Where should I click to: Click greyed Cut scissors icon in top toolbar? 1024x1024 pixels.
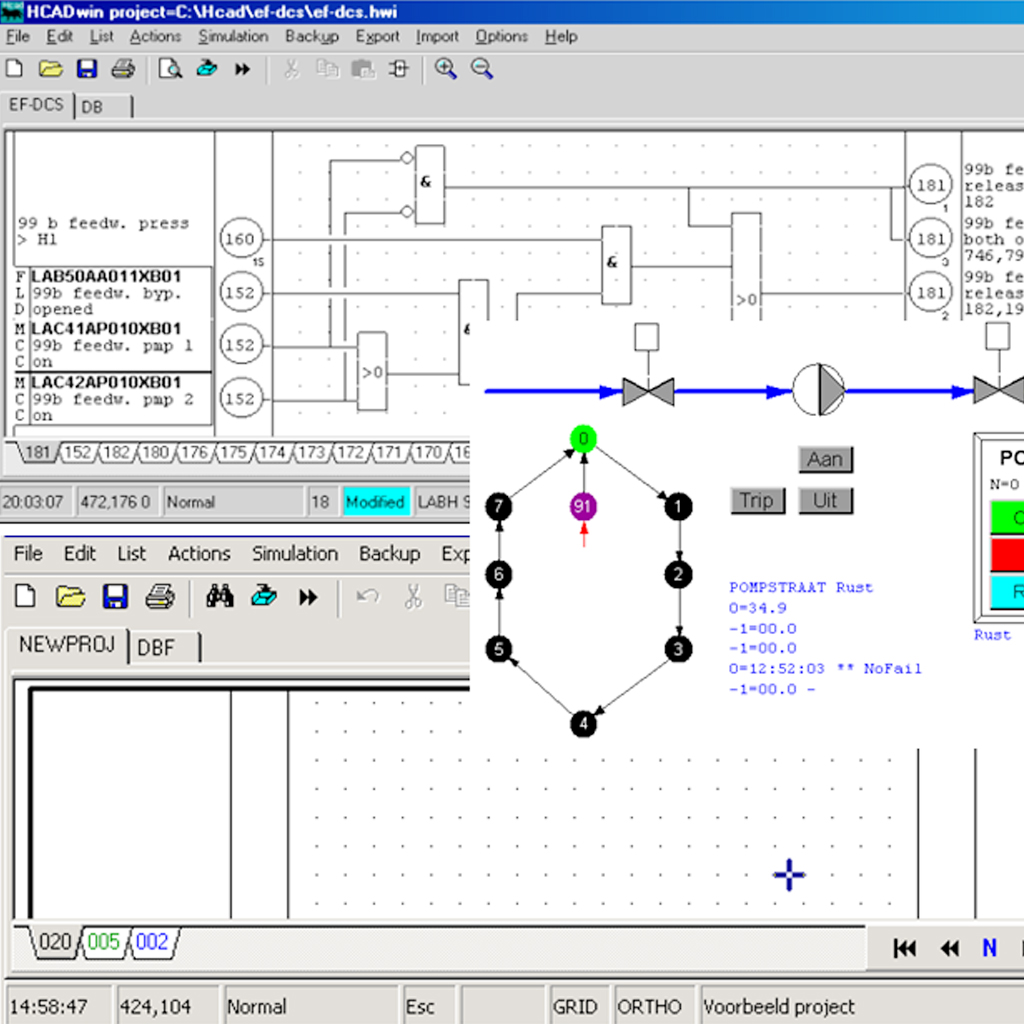coord(292,69)
